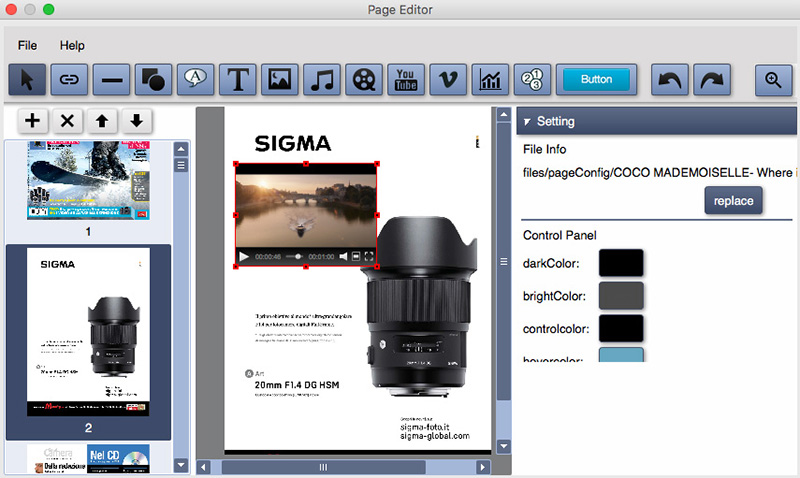Select page 2 SIGMA thumbnail

(88, 332)
